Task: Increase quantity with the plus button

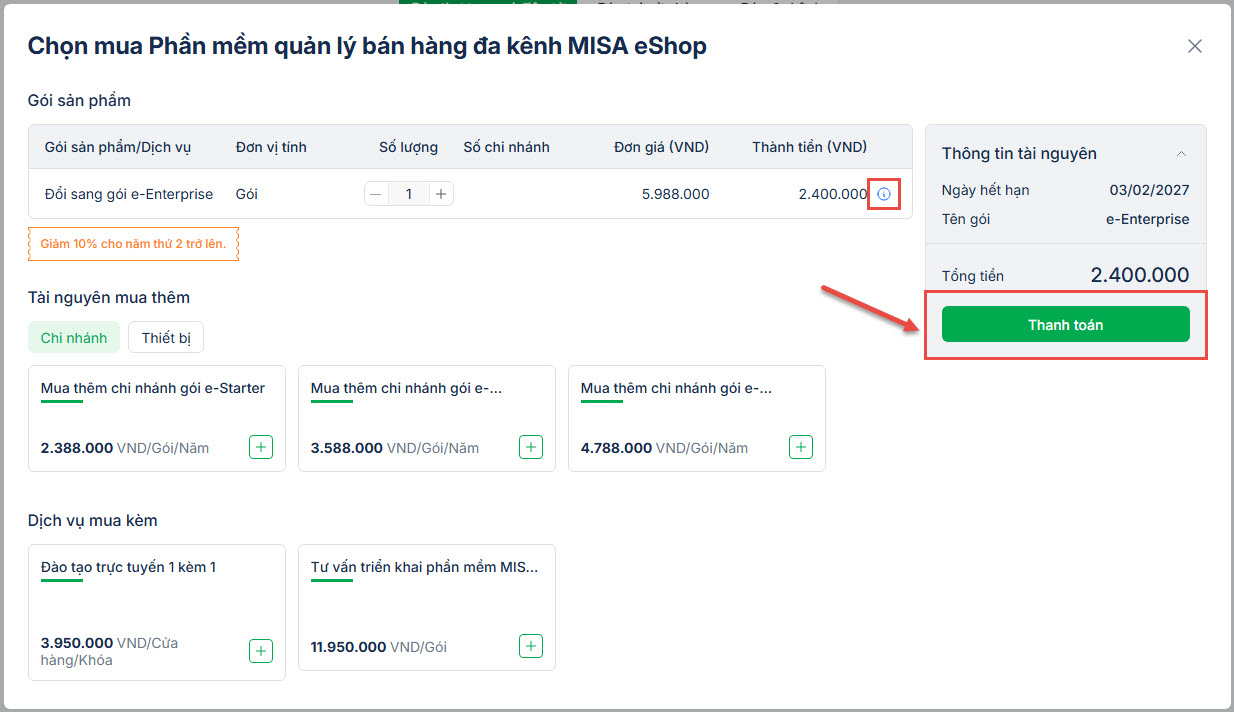Action: pyautogui.click(x=441, y=194)
